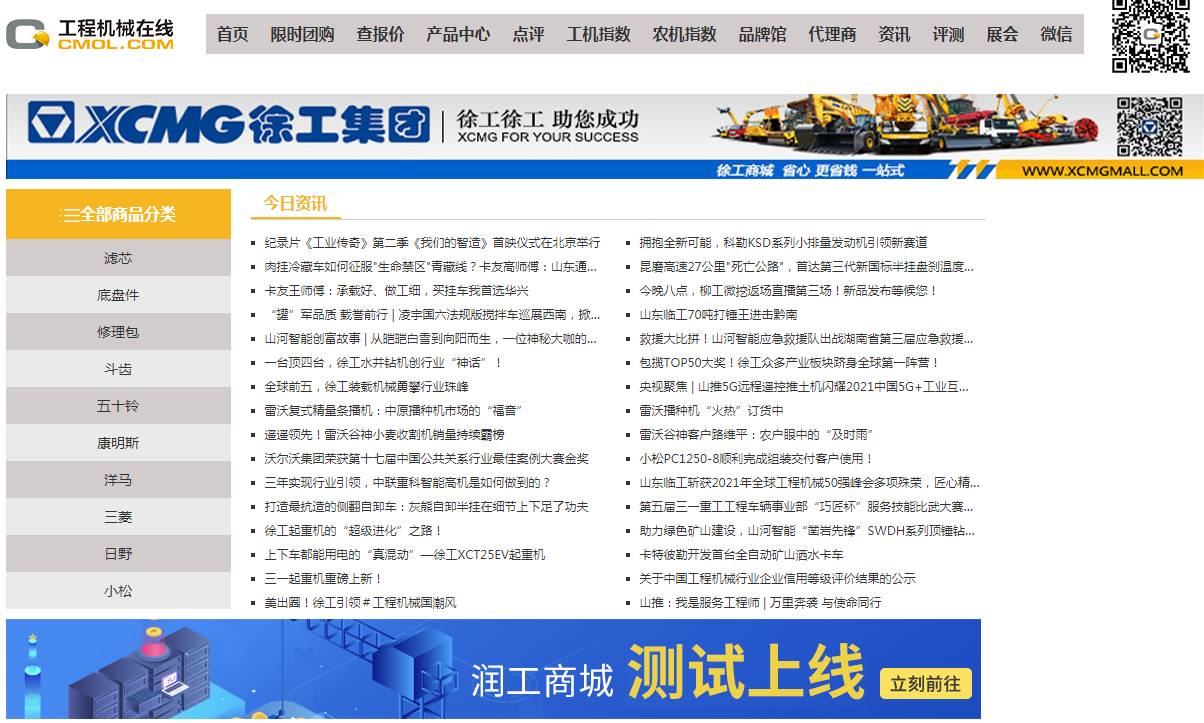Expand the 全部商品分类 category header
Screen dimensions: 1204x723
pos(118,214)
